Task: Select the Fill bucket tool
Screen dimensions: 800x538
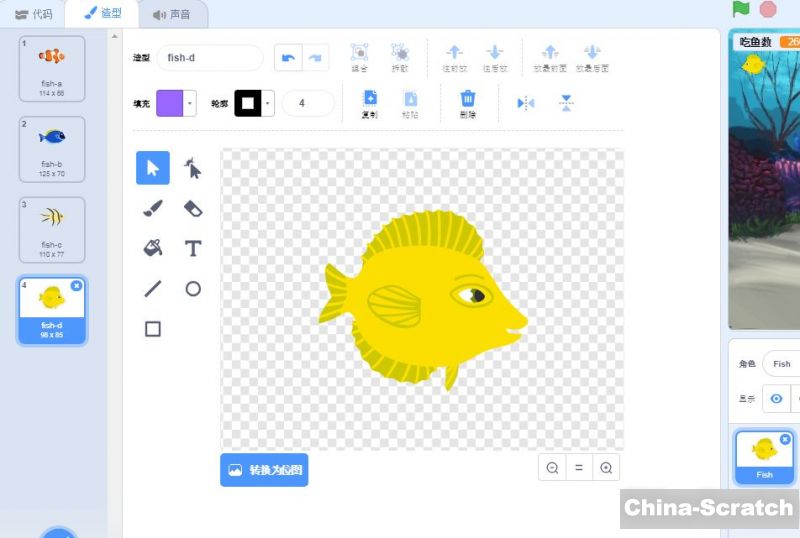Action: [153, 248]
